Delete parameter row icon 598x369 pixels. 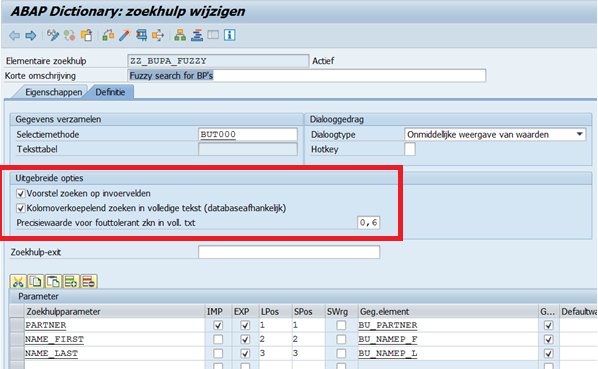[x=89, y=282]
